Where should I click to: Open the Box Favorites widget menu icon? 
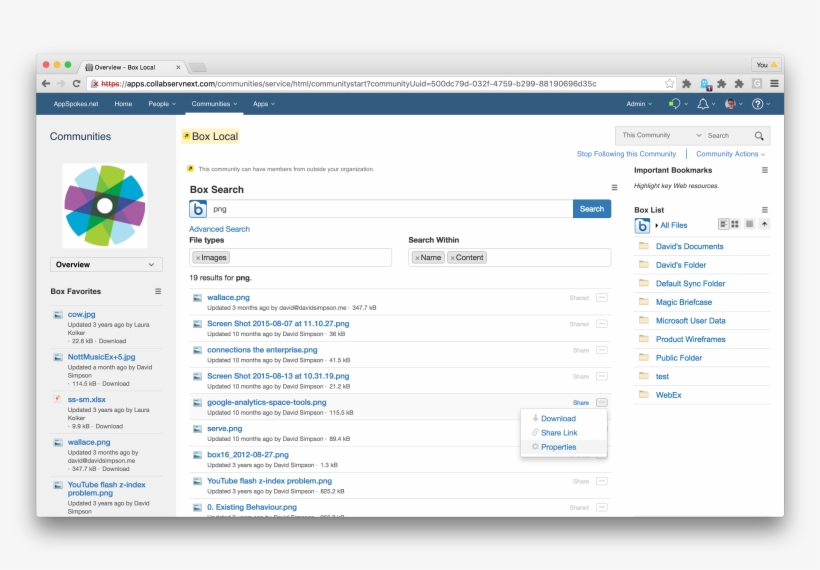158,291
